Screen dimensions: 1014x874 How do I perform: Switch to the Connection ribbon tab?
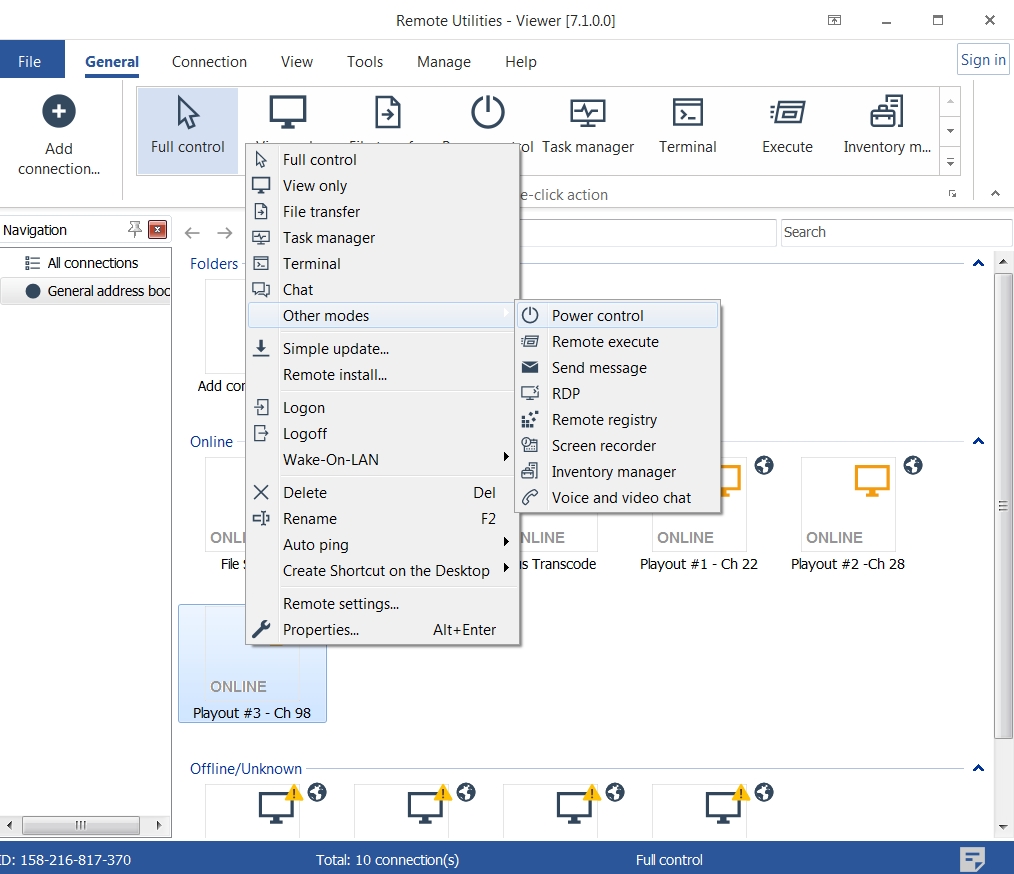[209, 62]
